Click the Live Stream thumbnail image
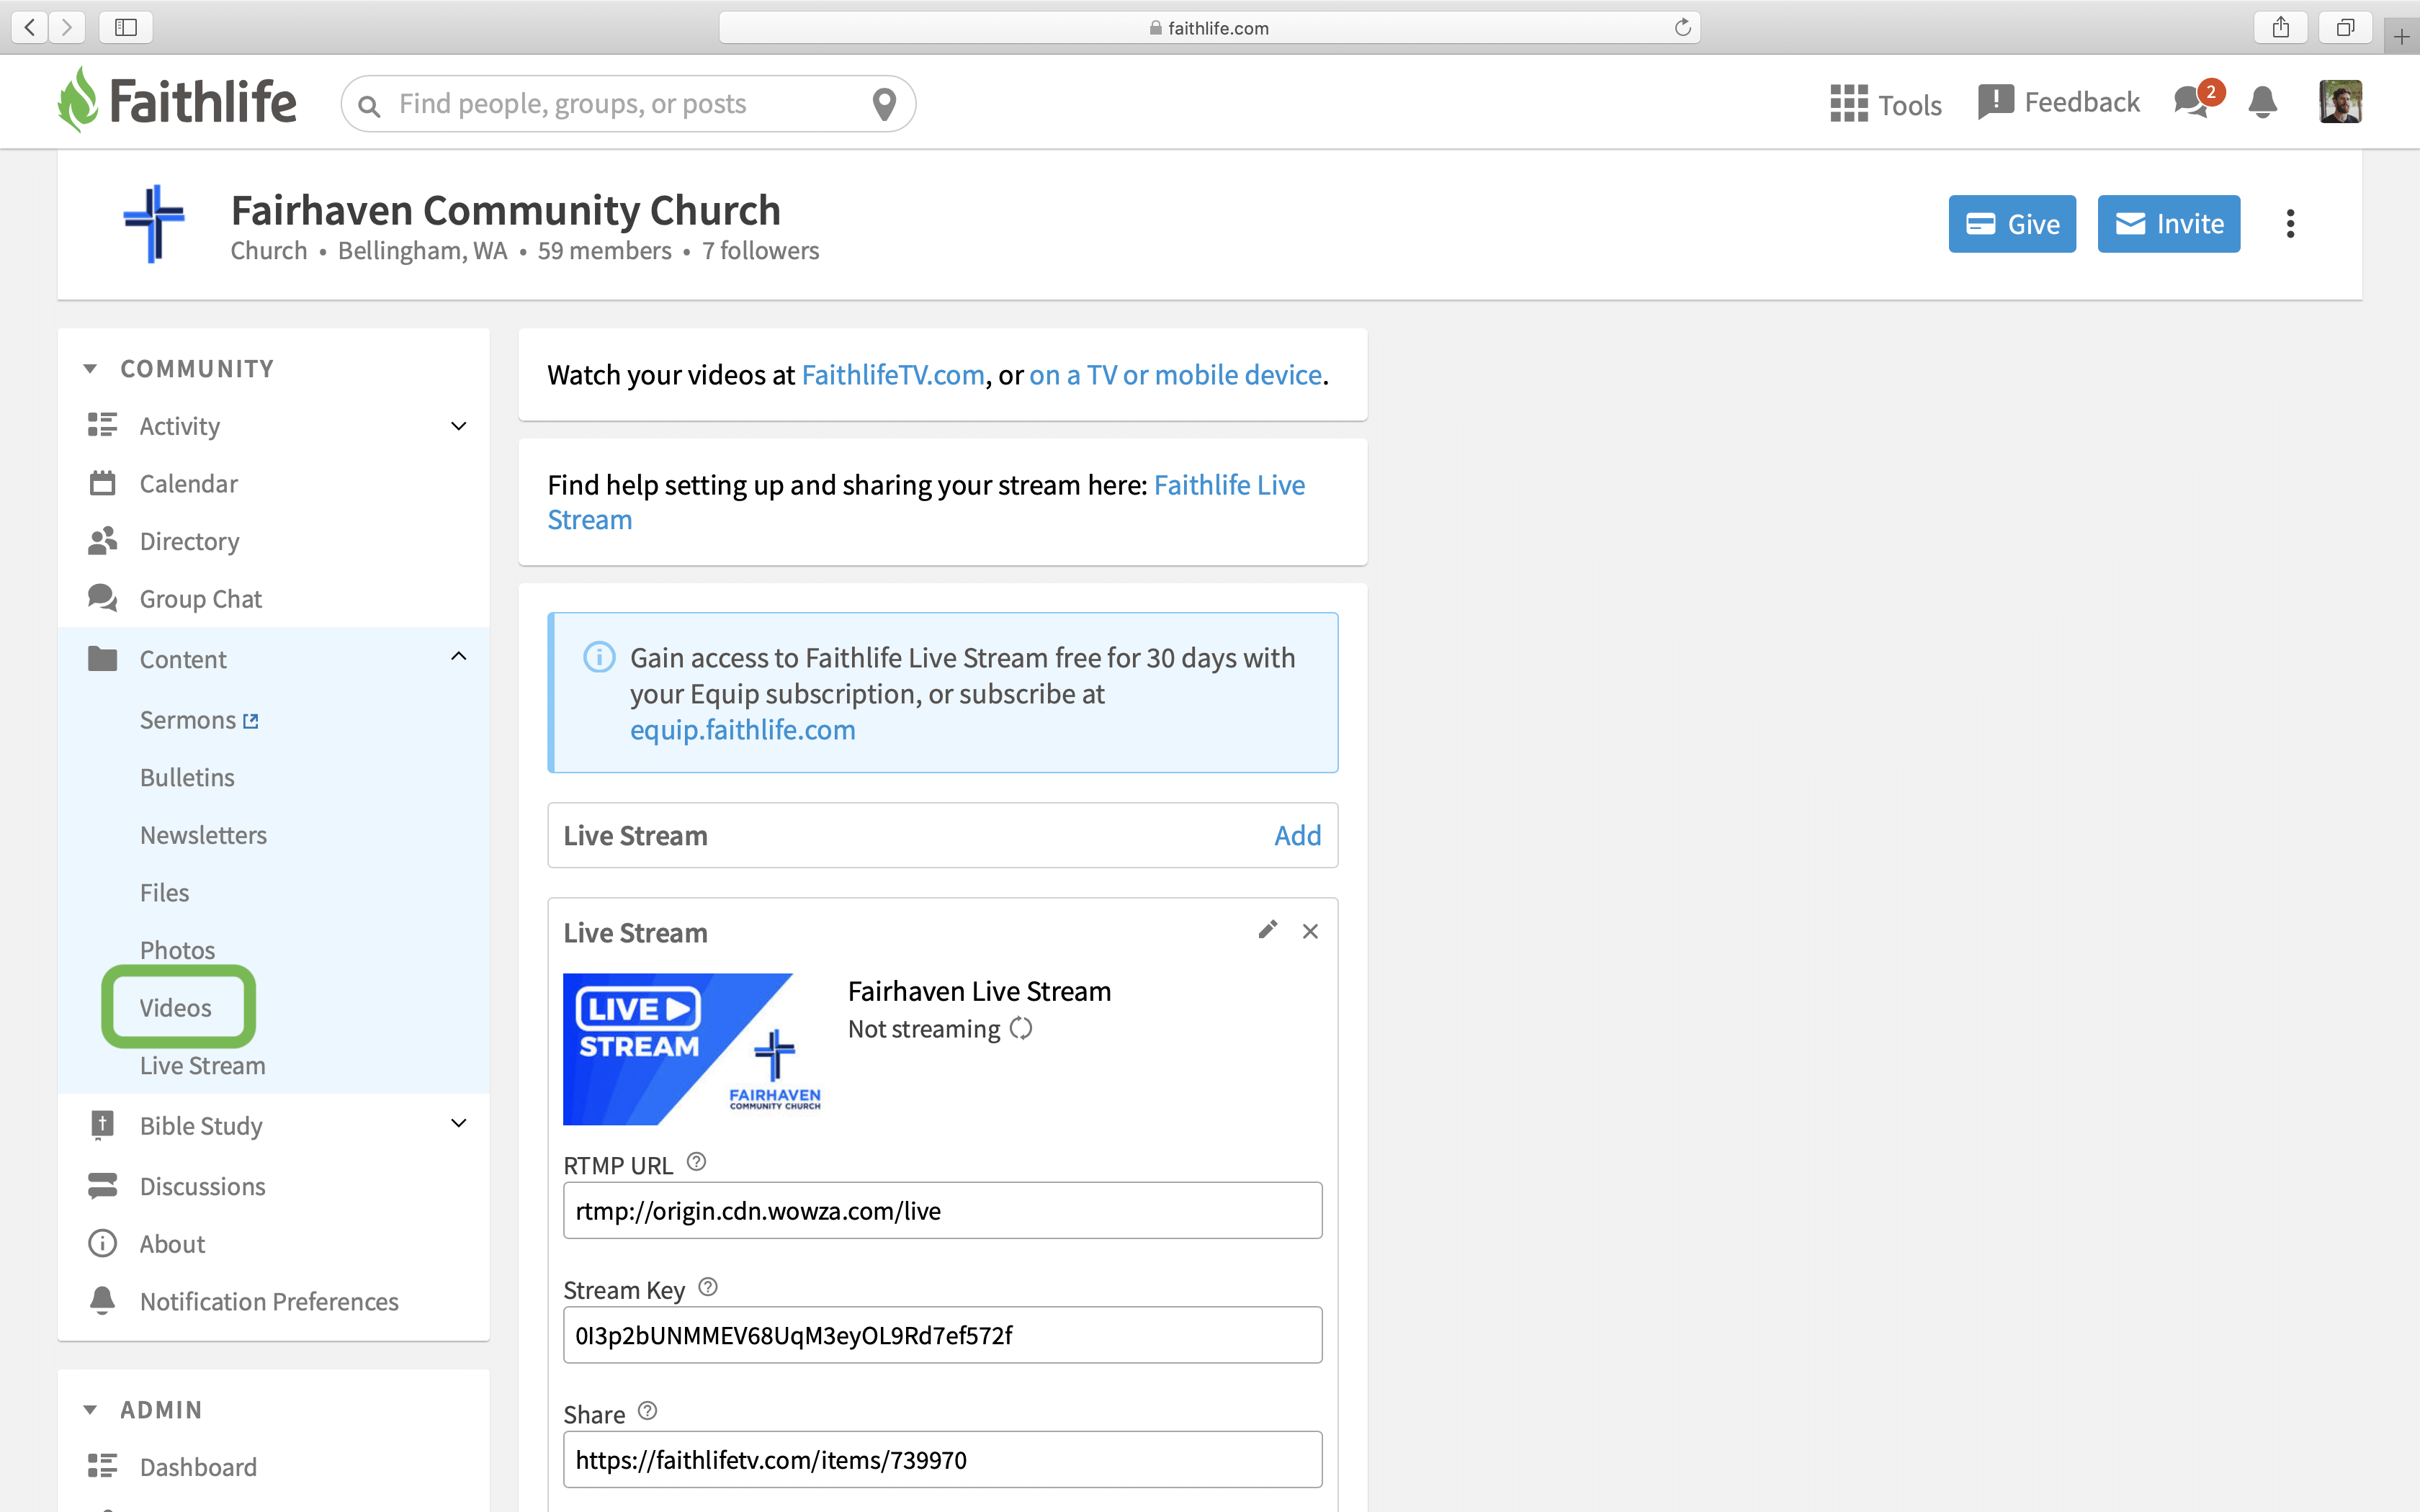 pos(692,1049)
